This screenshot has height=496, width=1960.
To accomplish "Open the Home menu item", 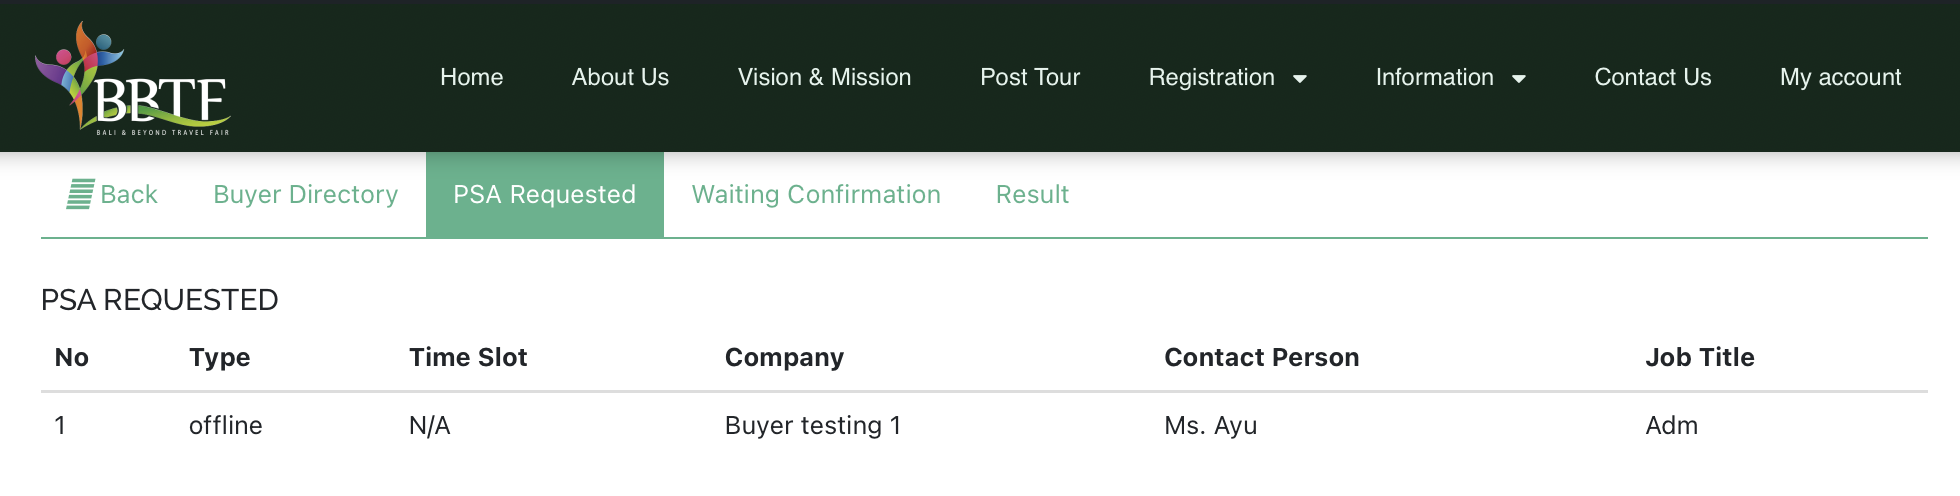I will click(471, 77).
